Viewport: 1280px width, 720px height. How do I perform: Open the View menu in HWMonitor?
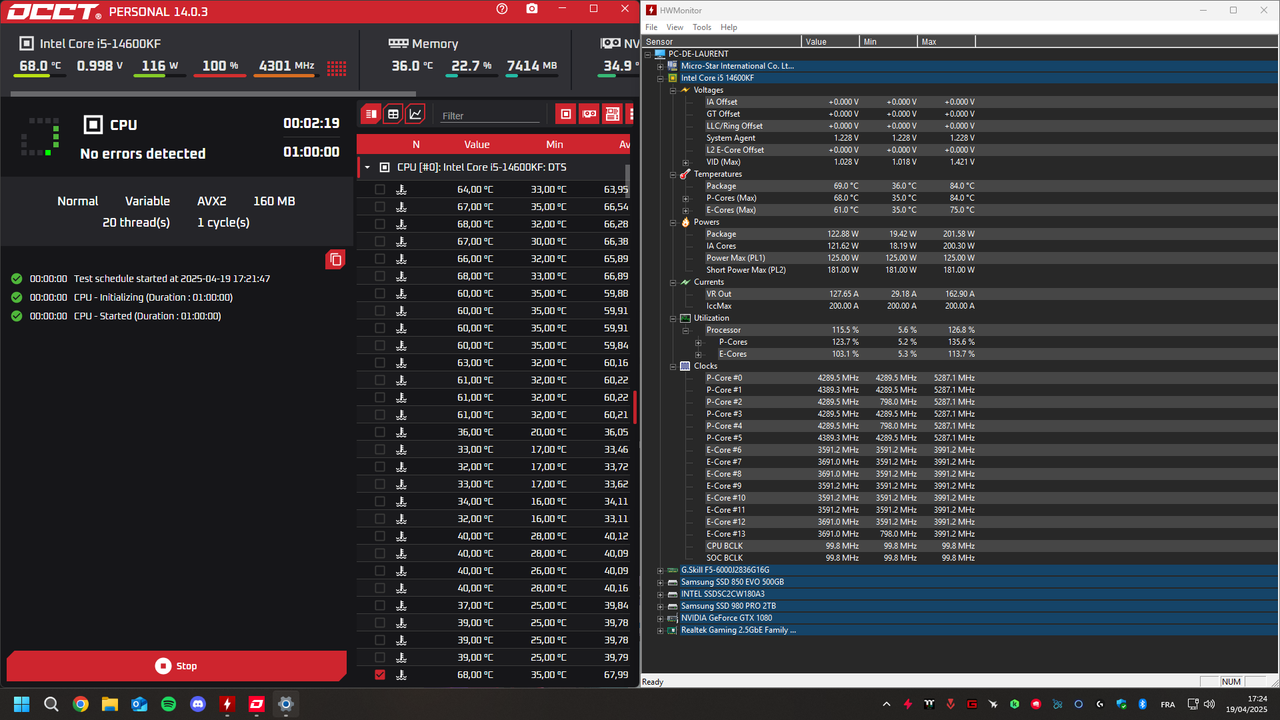point(675,27)
